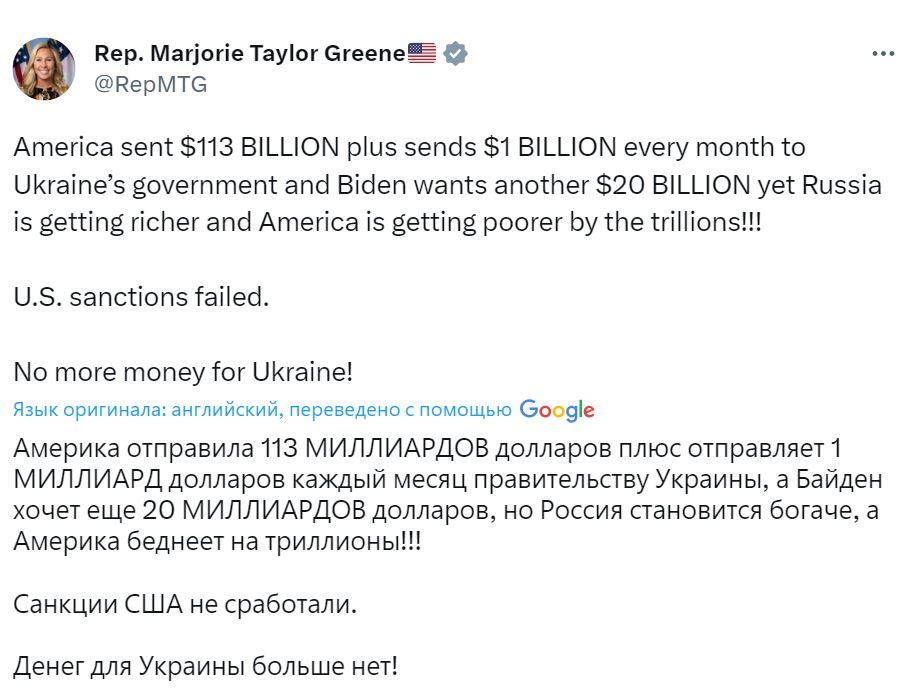Click the "$20 BILLION" text in tweet
This screenshot has width=921, height=688.
pos(673,185)
